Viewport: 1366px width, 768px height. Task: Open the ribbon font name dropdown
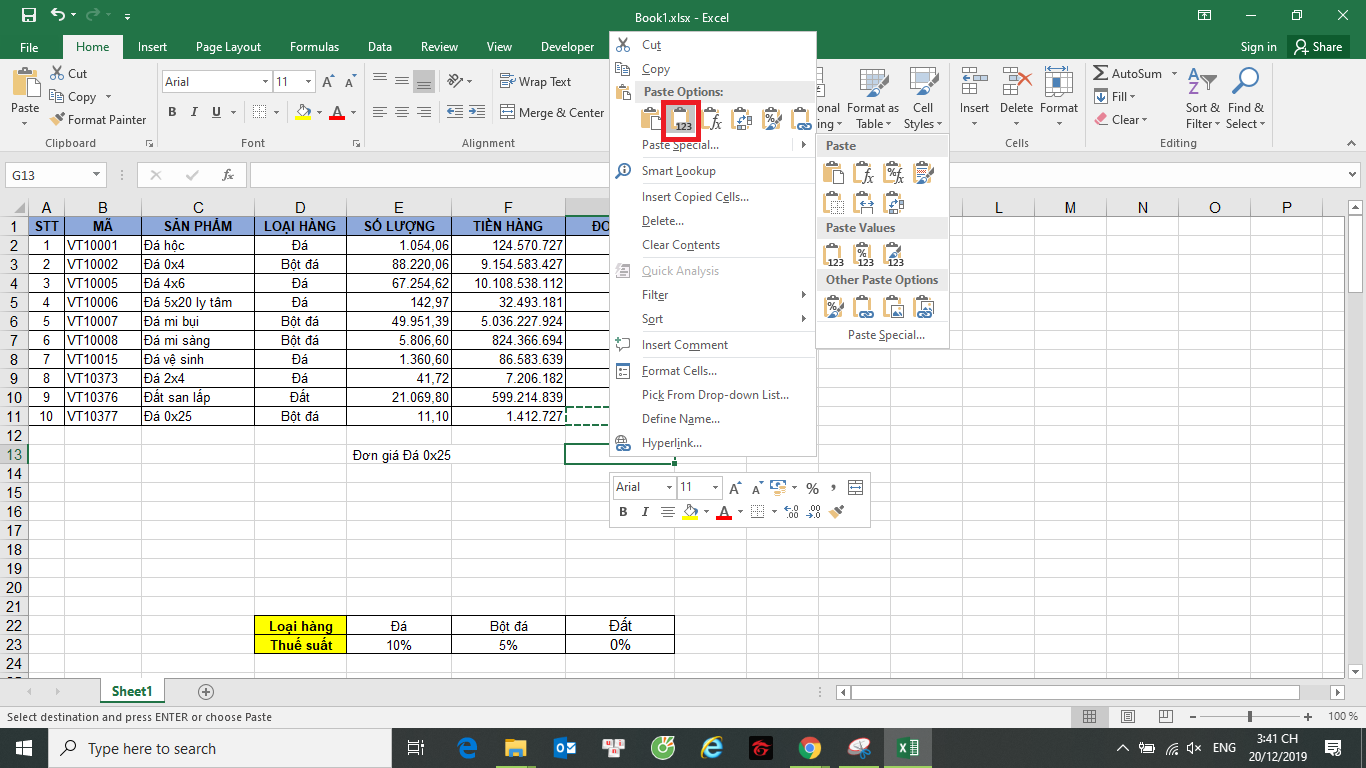pos(265,82)
